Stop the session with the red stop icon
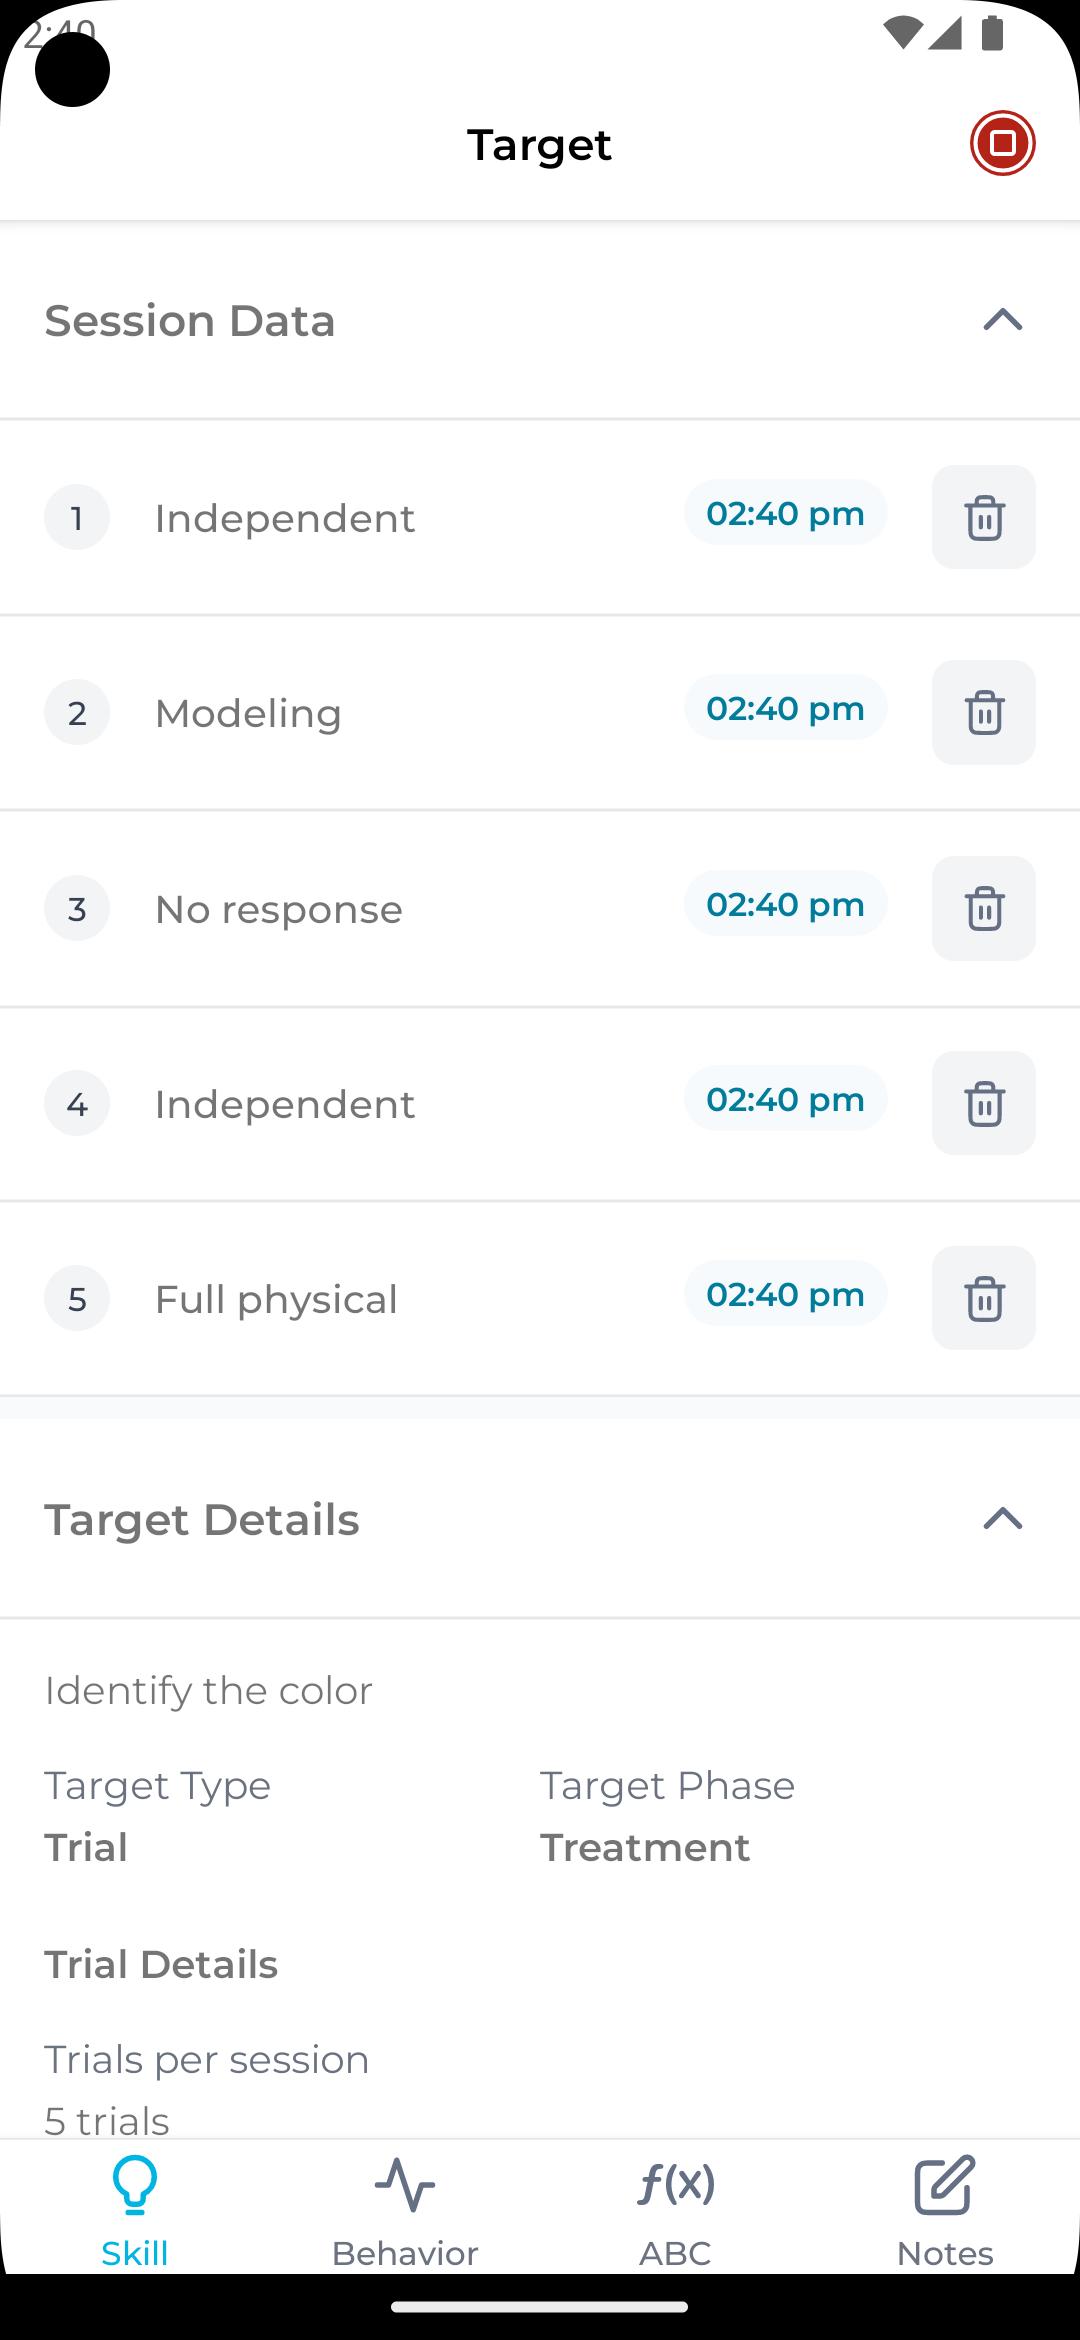The width and height of the screenshot is (1080, 2340). [x=1002, y=143]
